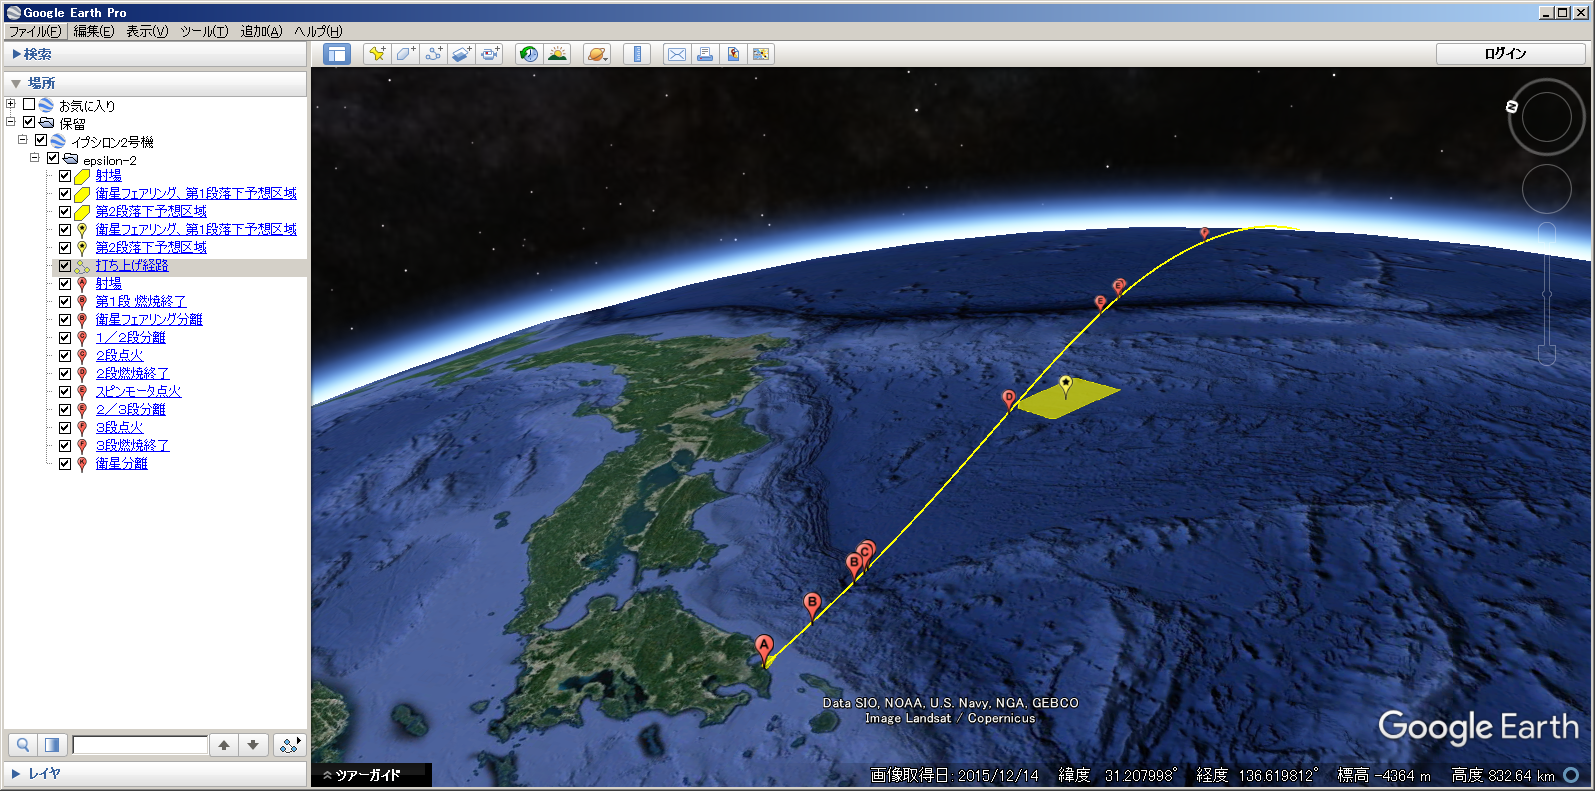Click the play tour icon at panel bottom
This screenshot has width=1595, height=791.
tap(290, 745)
